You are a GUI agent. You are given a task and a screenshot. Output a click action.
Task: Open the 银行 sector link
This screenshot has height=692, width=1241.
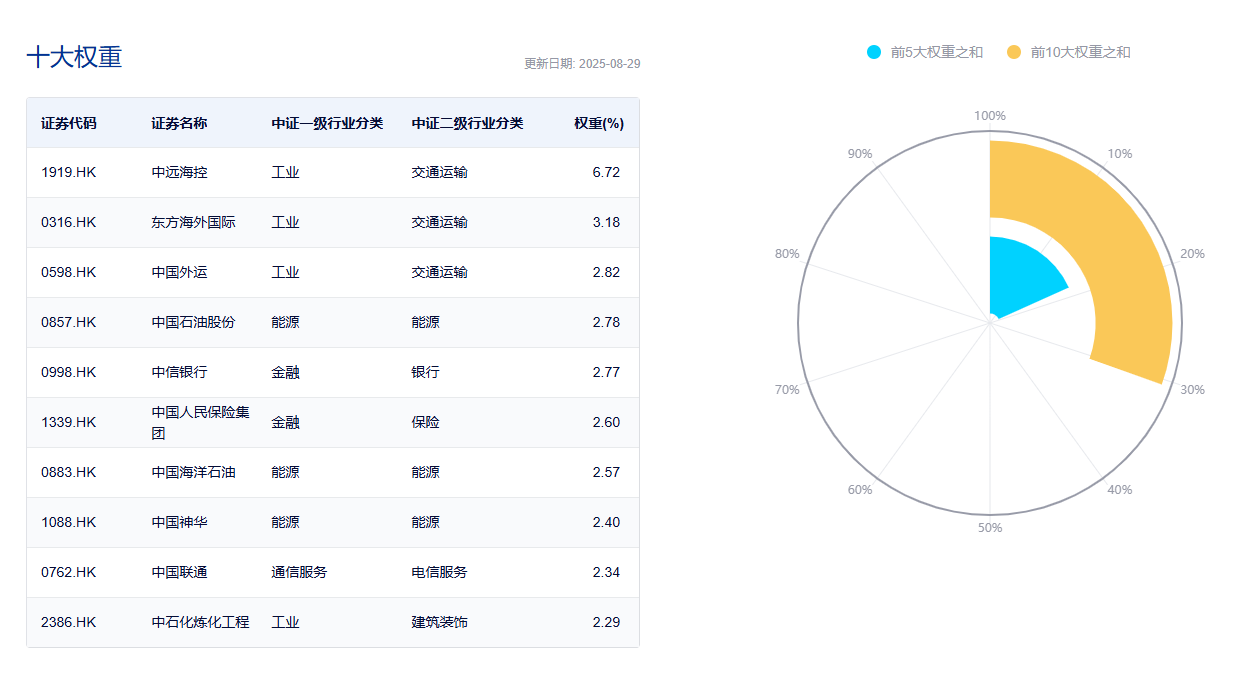pyautogui.click(x=425, y=372)
